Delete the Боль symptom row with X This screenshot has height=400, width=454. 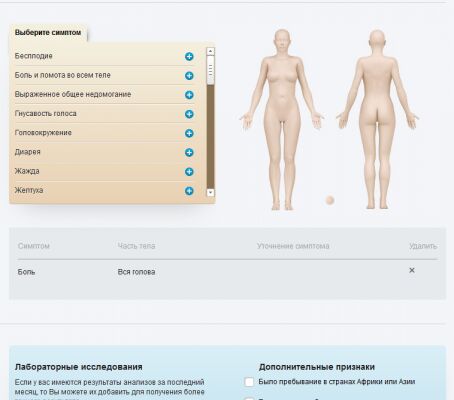[412, 270]
